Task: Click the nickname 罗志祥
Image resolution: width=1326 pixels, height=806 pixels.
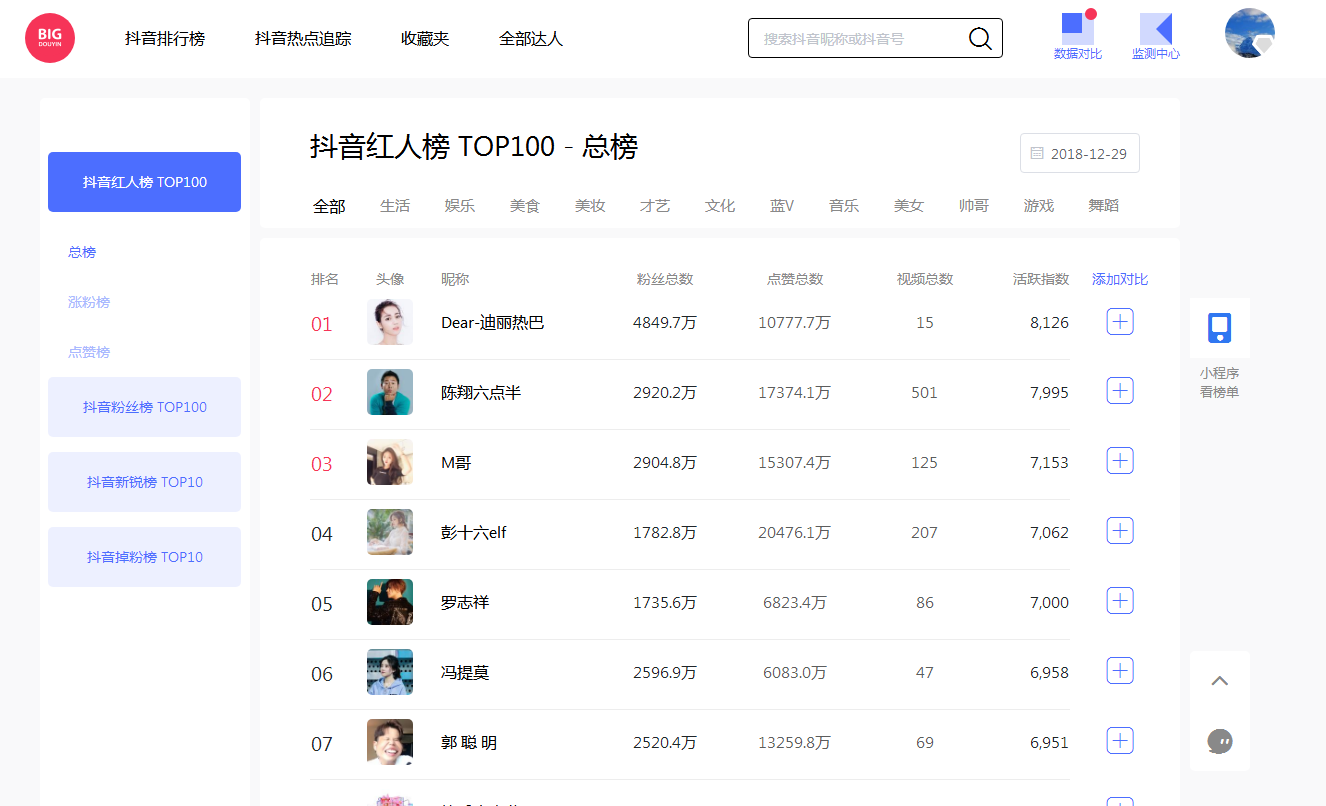Action: coord(465,602)
